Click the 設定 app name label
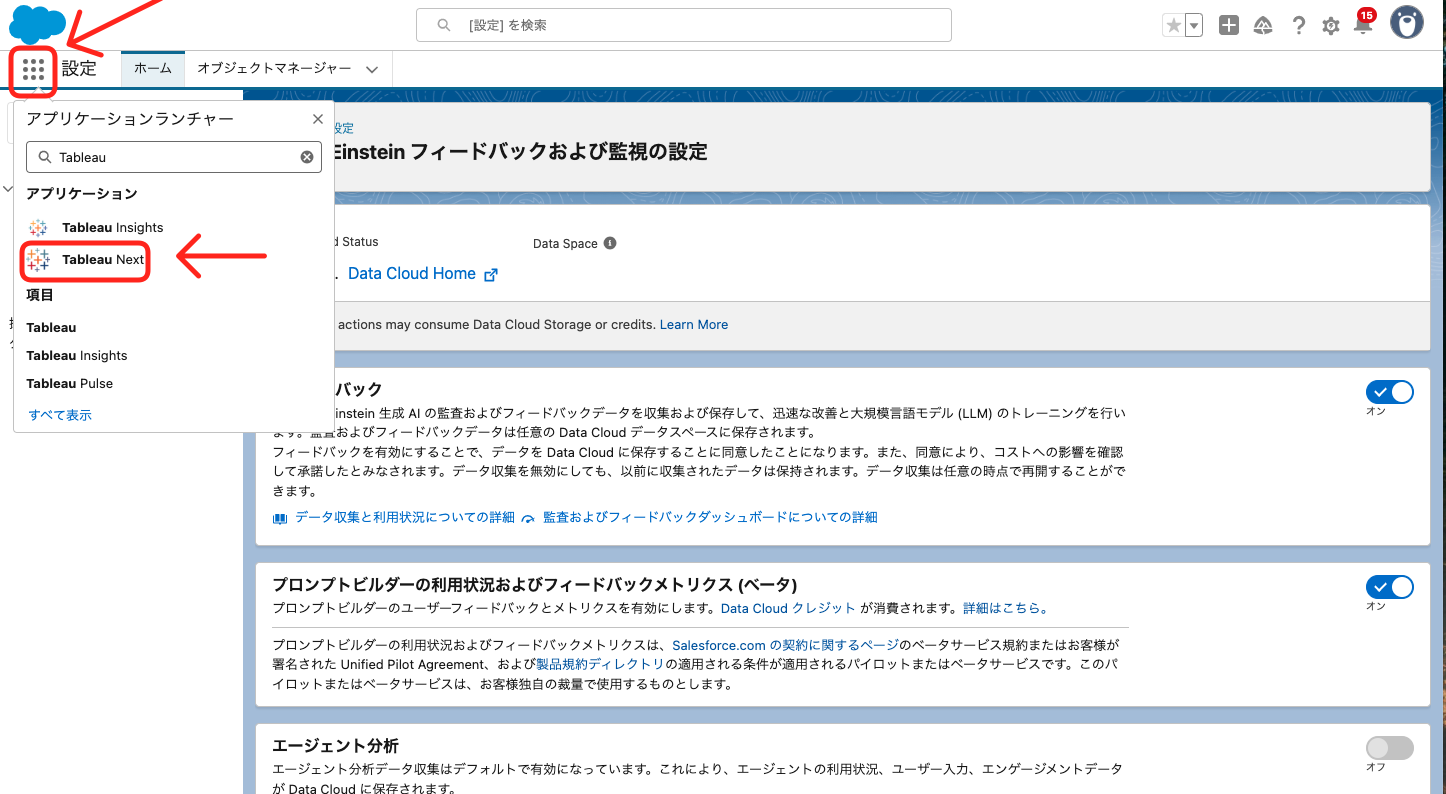 click(79, 69)
